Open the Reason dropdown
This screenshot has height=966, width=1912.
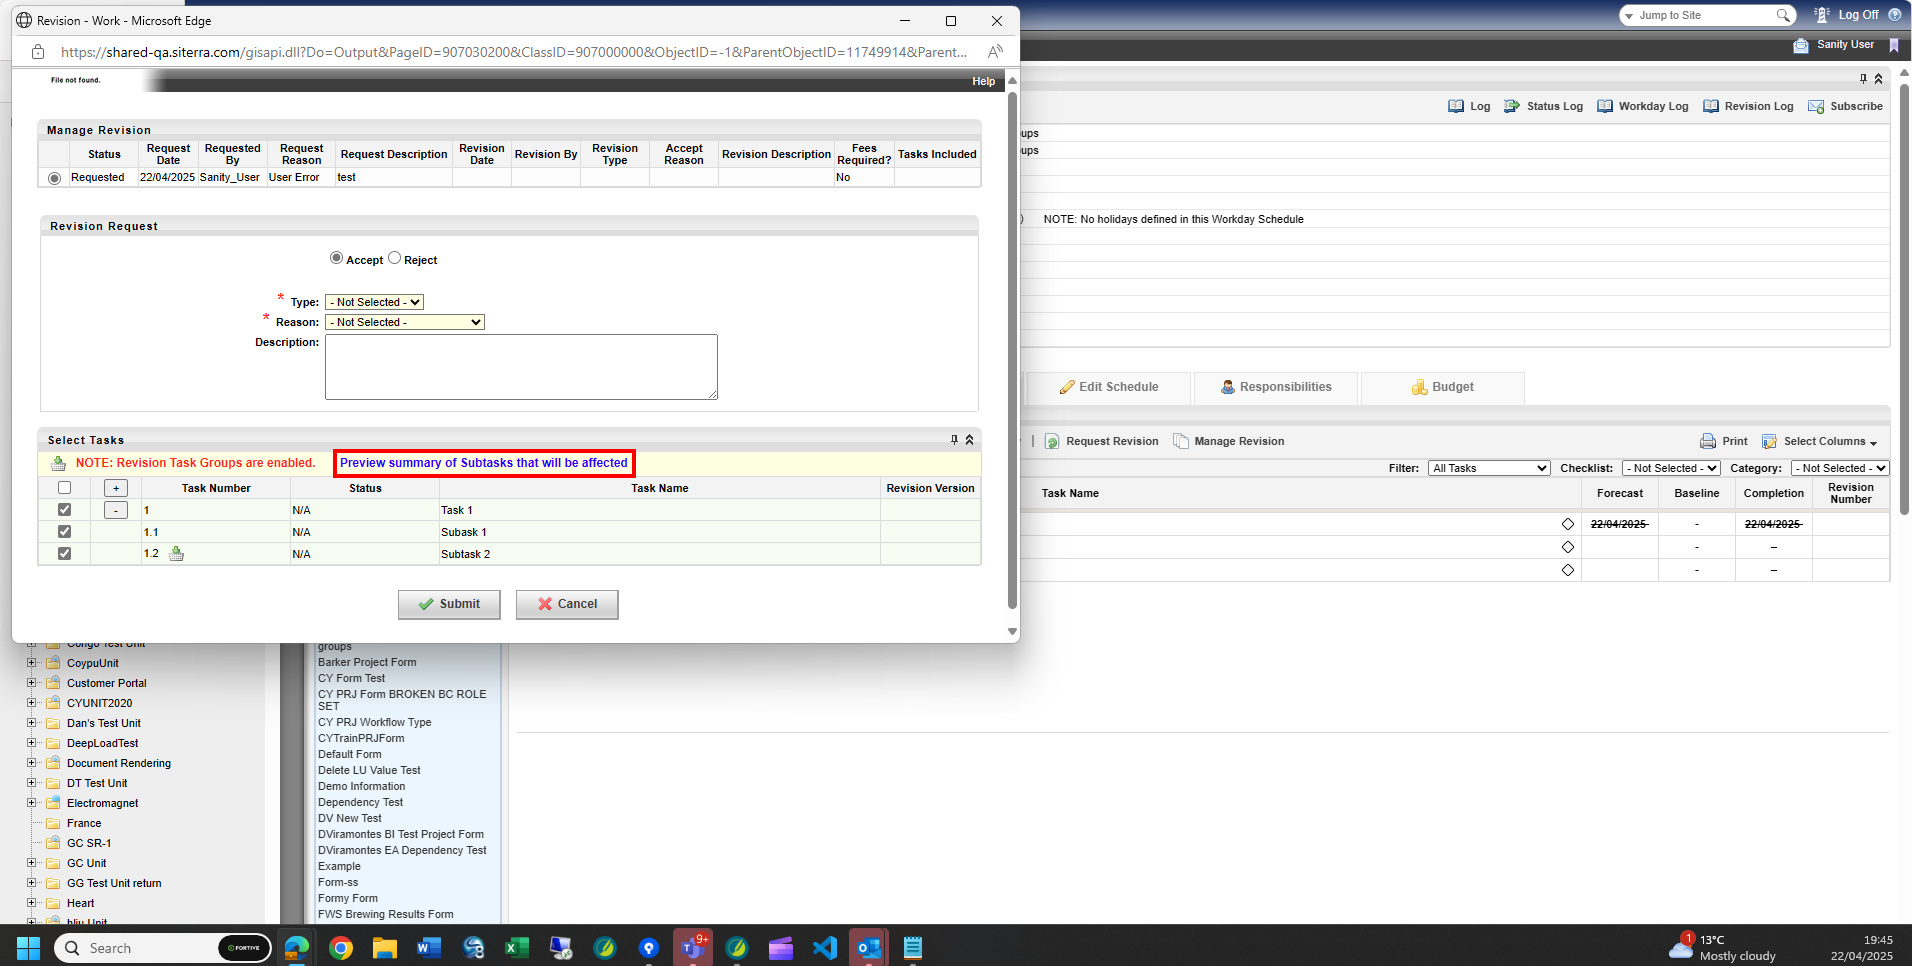point(404,322)
